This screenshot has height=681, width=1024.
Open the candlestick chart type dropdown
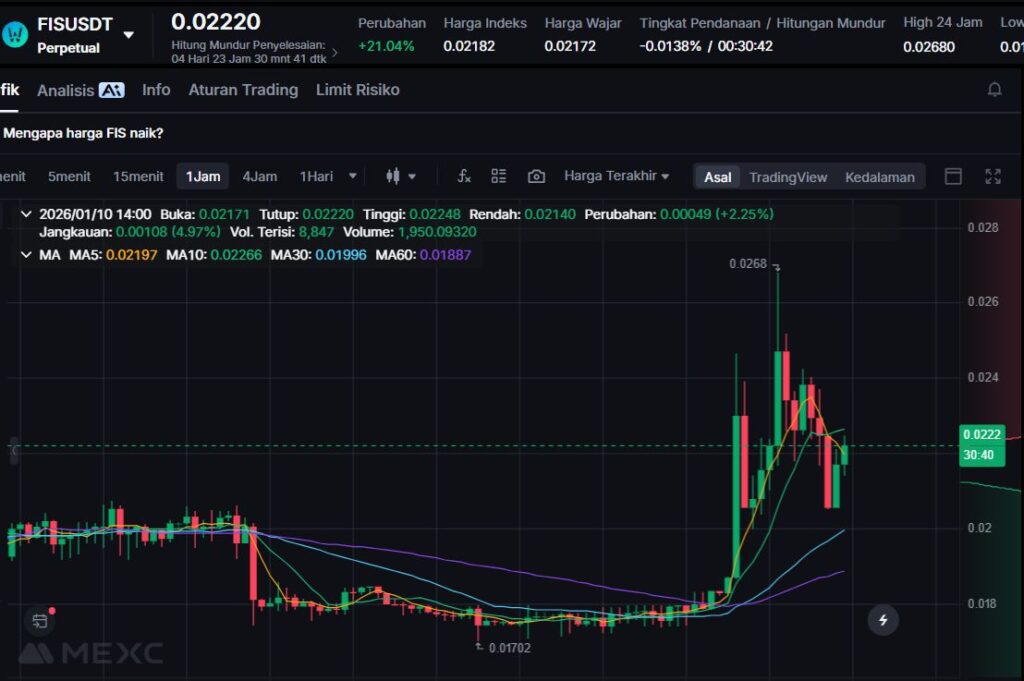pos(401,177)
